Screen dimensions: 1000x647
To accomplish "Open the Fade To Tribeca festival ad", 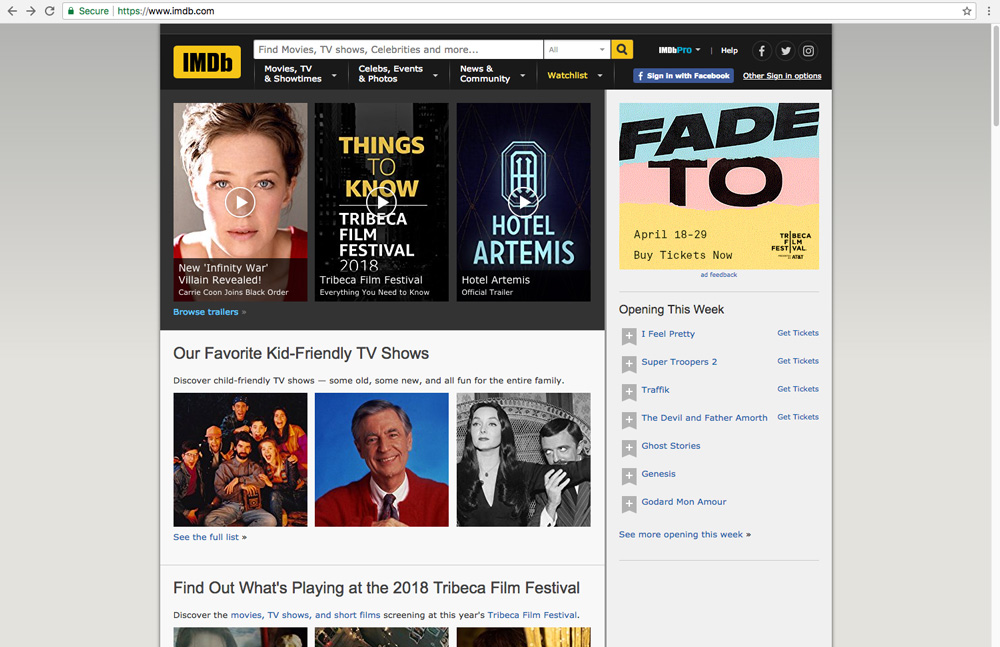I will [719, 186].
